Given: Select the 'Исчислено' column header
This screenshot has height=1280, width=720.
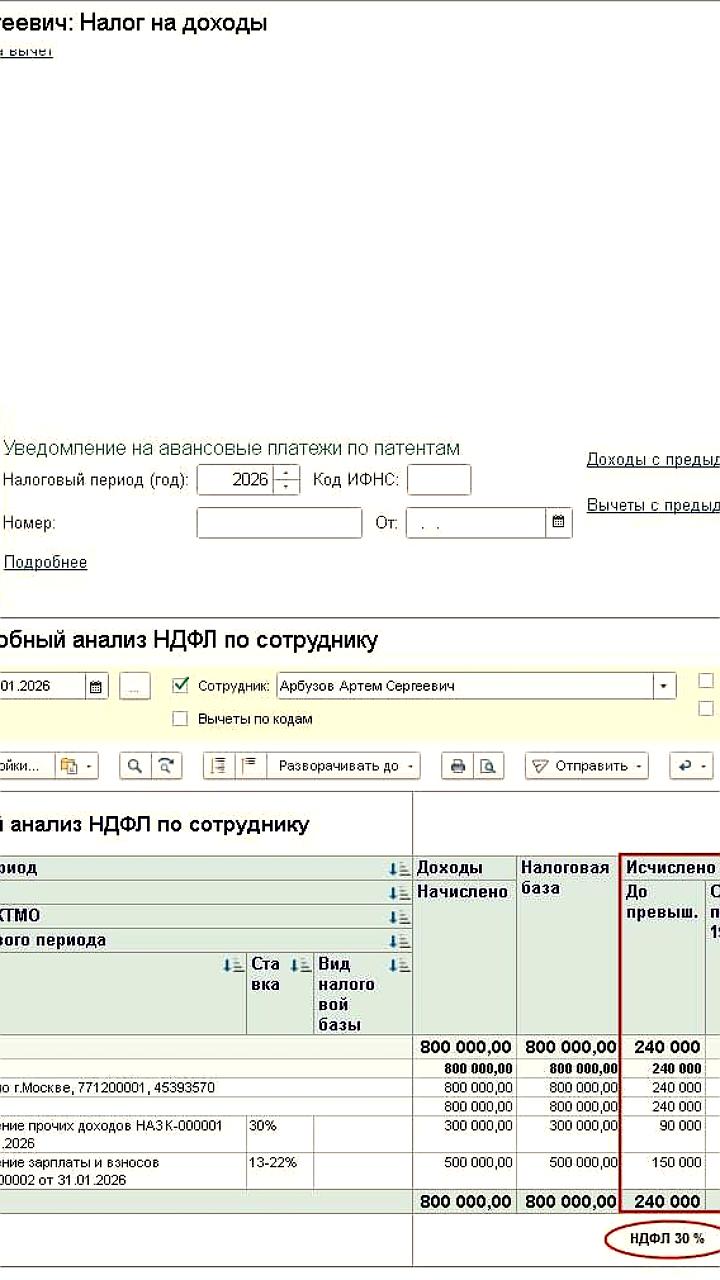Looking at the screenshot, I should point(670,868).
